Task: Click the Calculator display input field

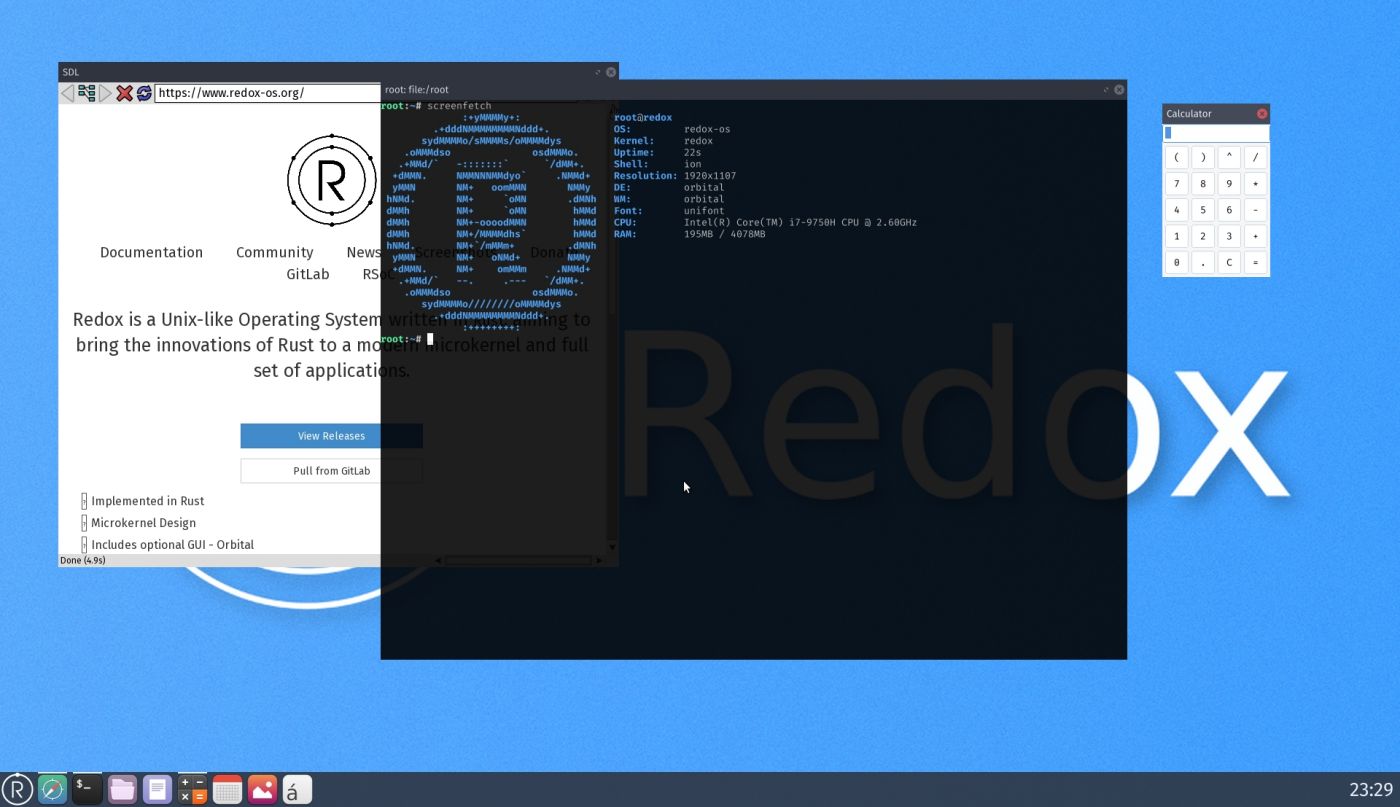Action: pyautogui.click(x=1216, y=133)
